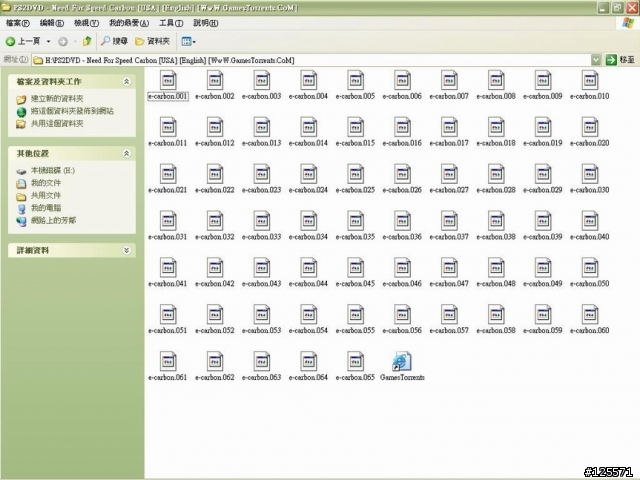Select the e-carbon.022 file icon

215,174
